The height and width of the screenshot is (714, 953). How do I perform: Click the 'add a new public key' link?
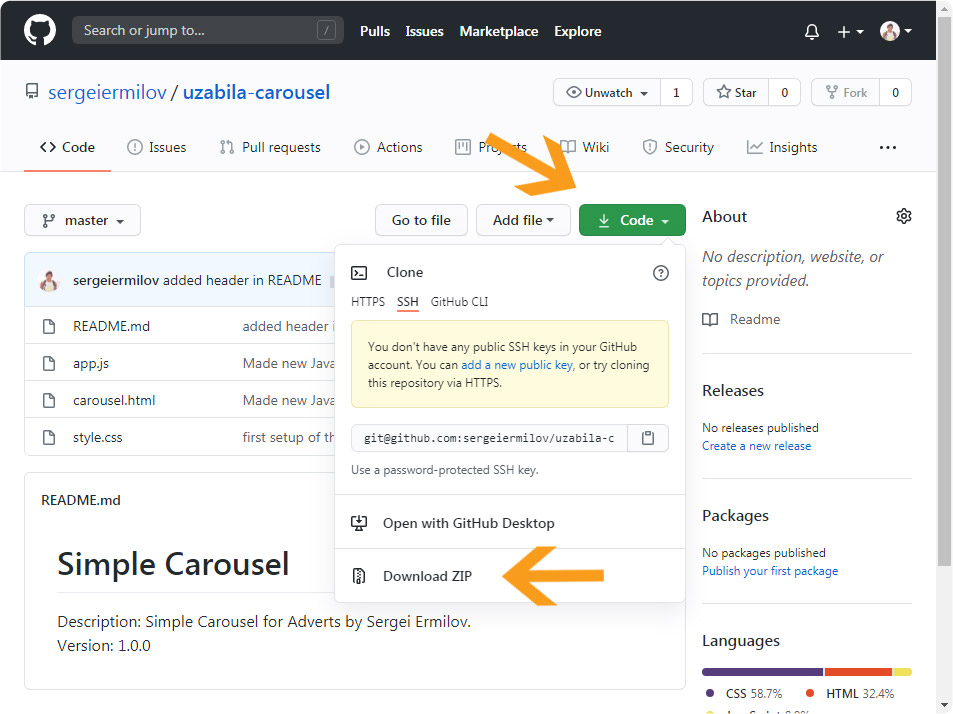click(517, 365)
